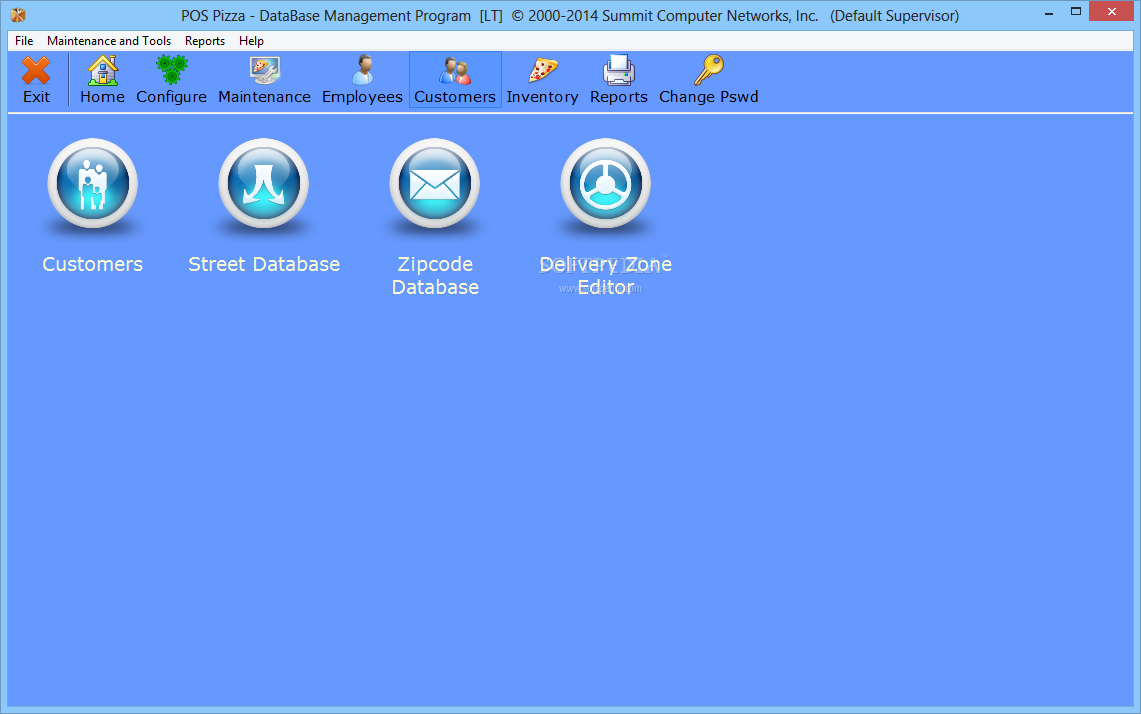
Task: Open the Inventory pizza slice icon
Action: coord(543,71)
